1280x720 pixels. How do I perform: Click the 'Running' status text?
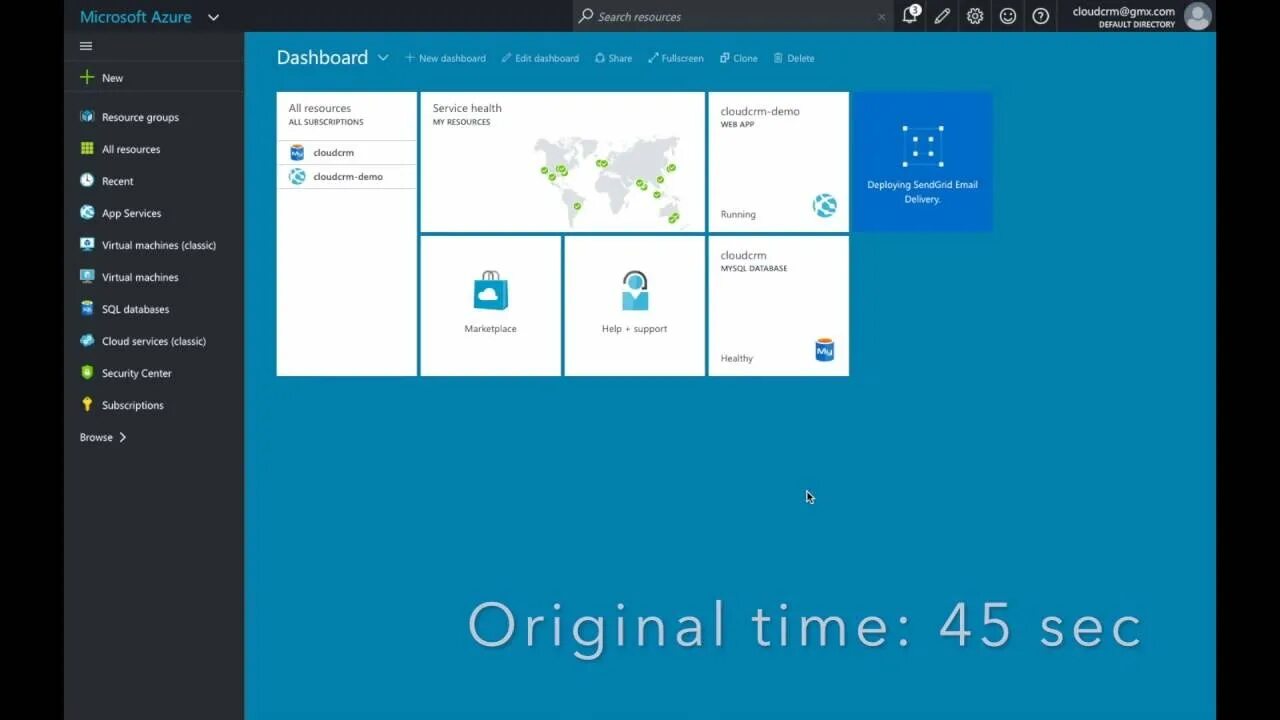[738, 214]
